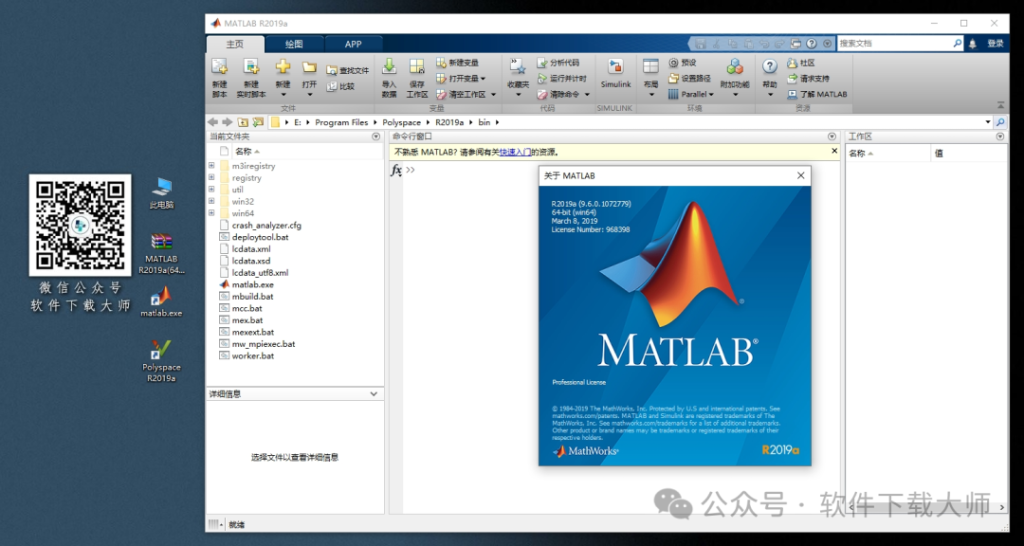This screenshot has height=546, width=1024.
Task: Click the address bar search magnifier icon
Action: (x=1000, y=122)
